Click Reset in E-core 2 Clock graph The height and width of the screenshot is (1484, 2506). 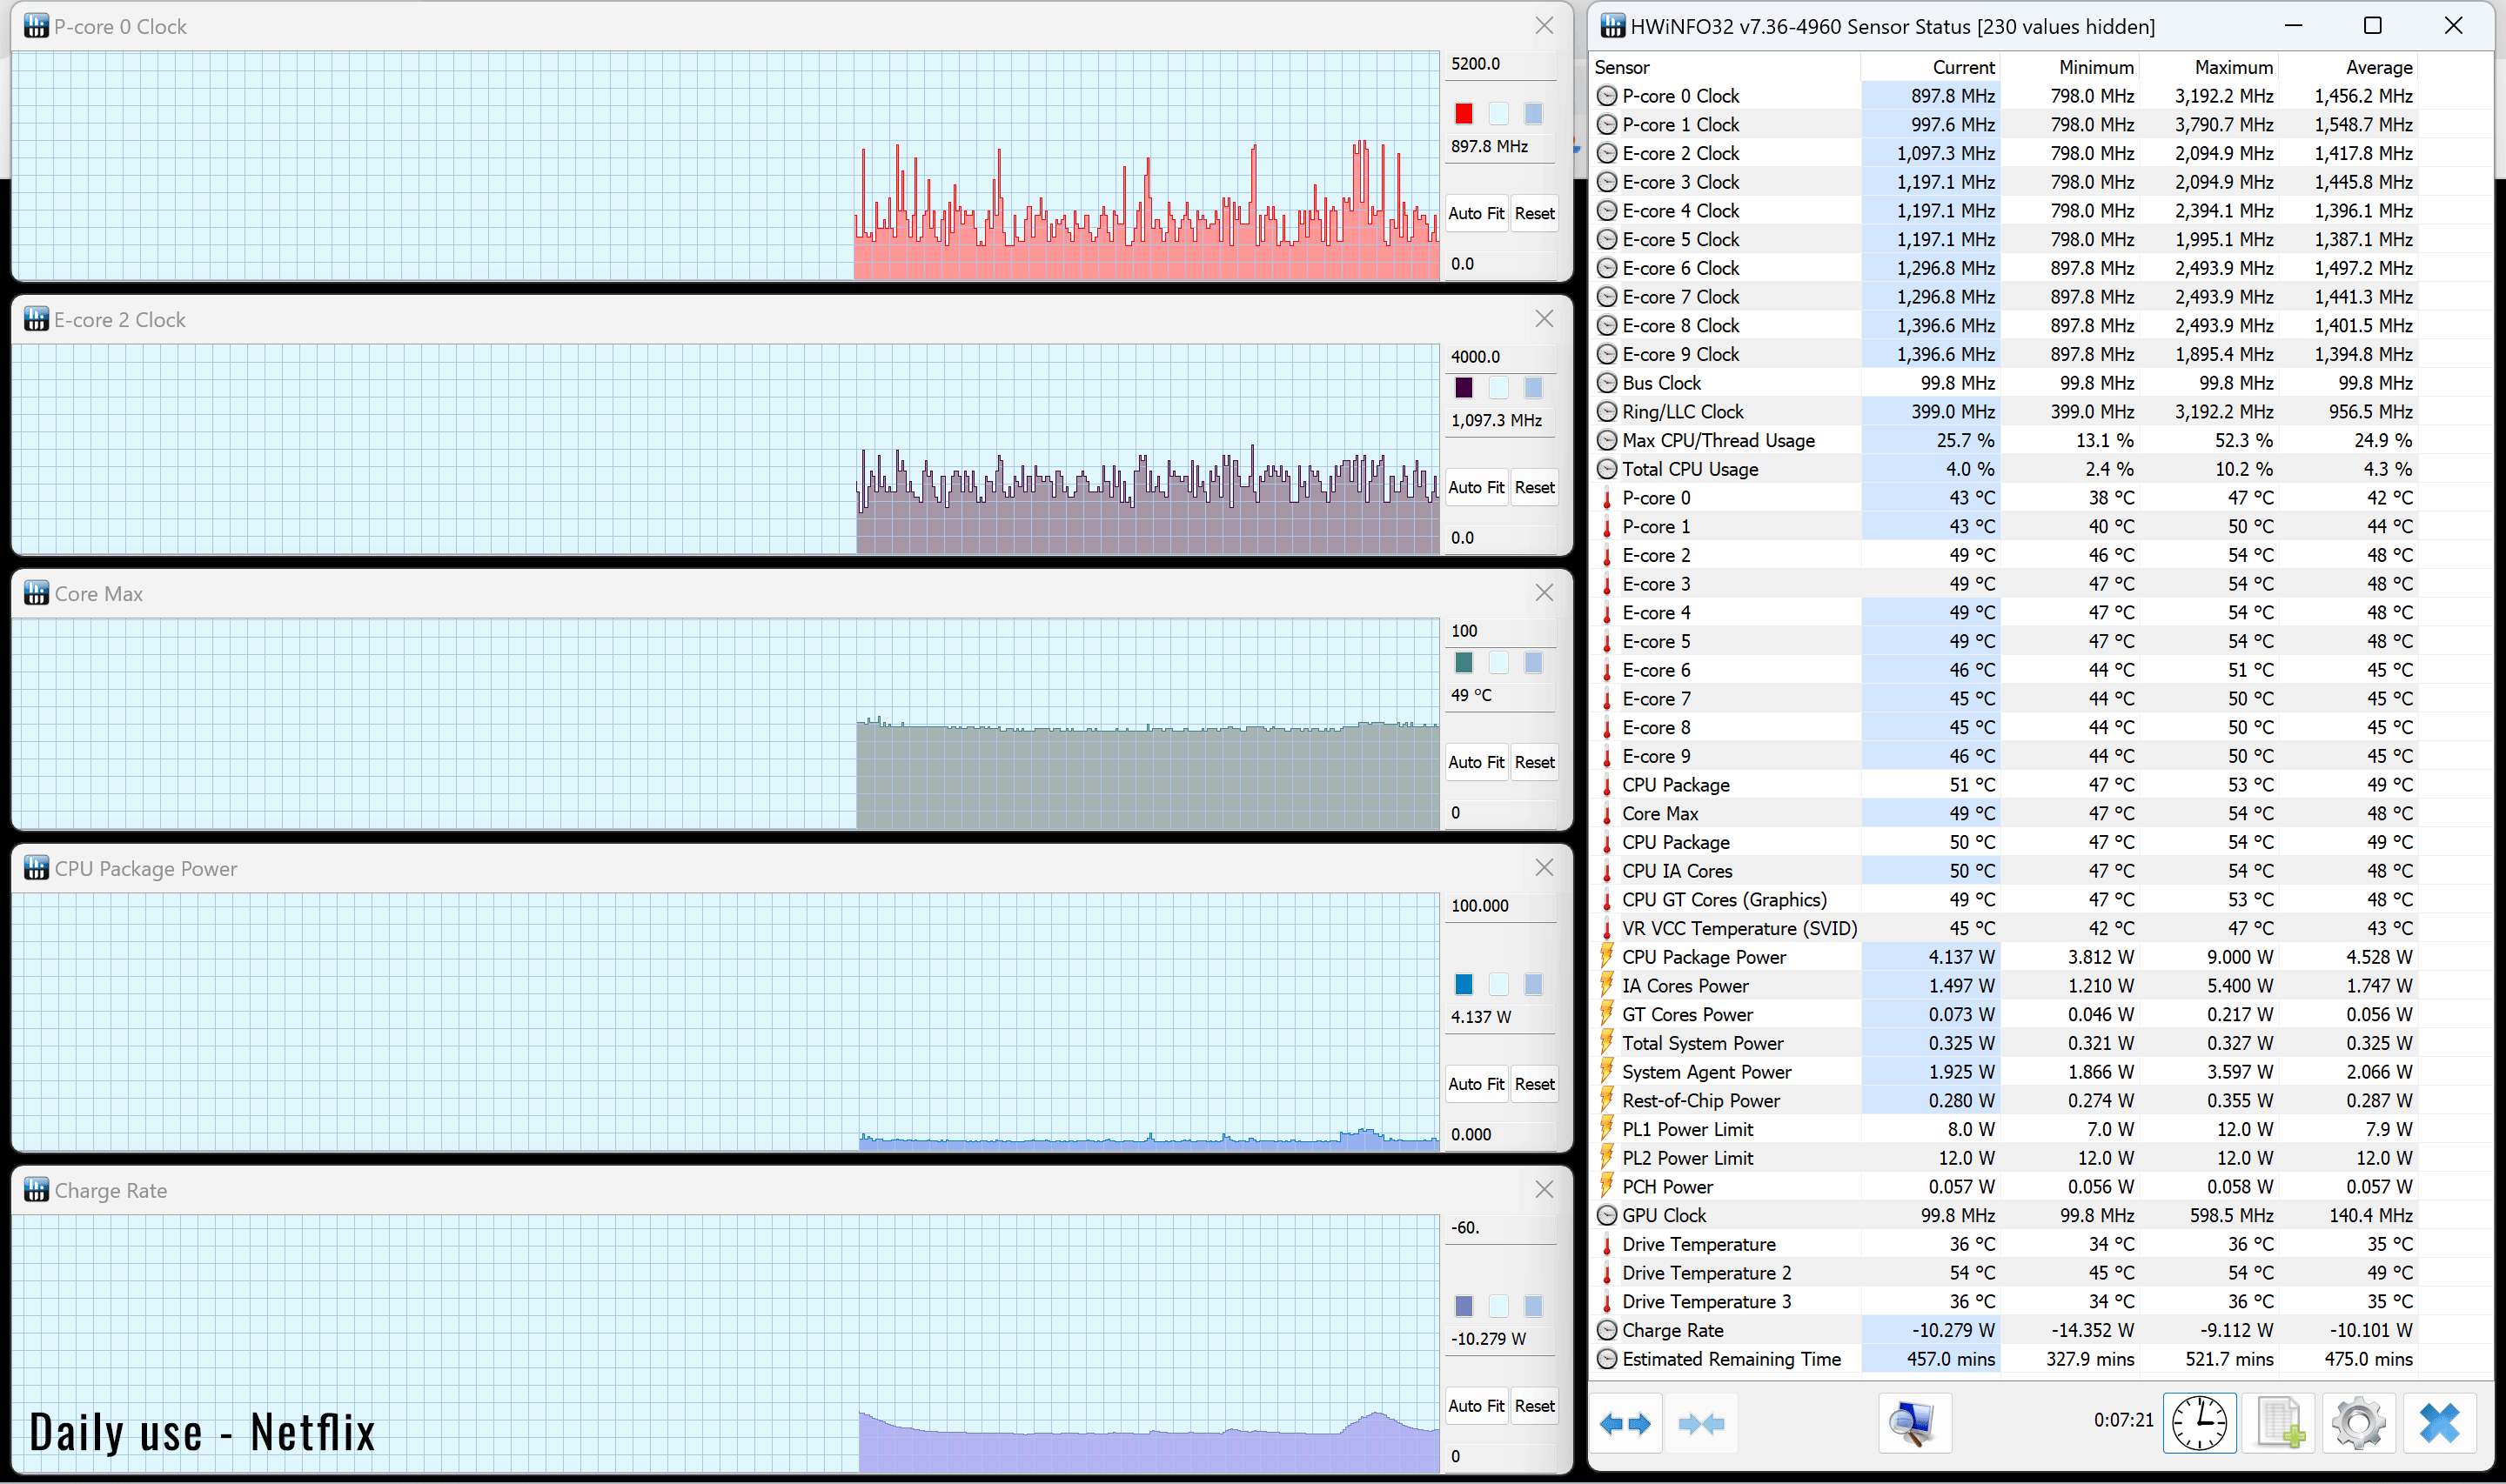pos(1534,487)
